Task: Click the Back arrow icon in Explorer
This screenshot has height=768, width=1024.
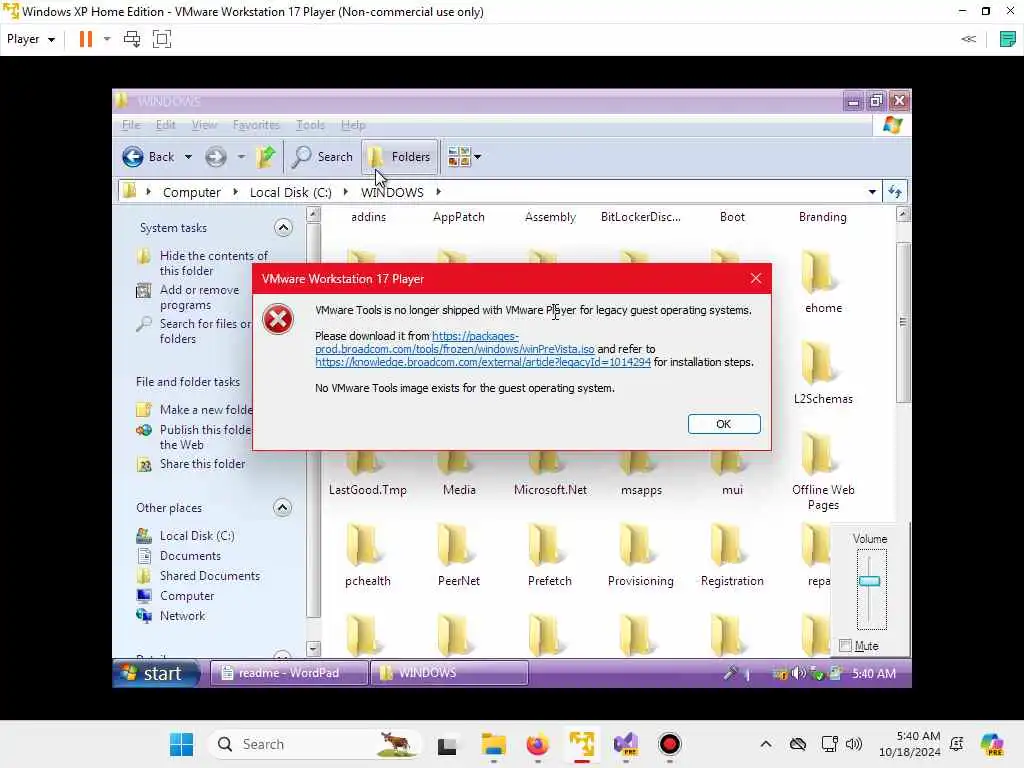Action: (133, 157)
